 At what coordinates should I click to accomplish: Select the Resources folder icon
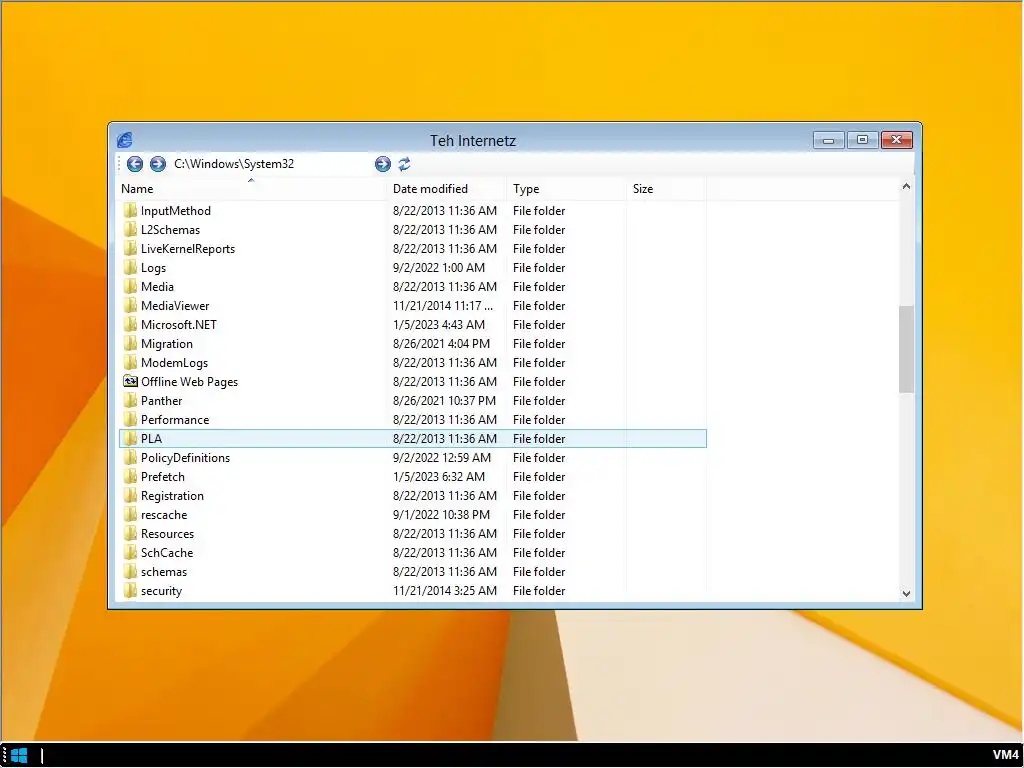coord(130,533)
